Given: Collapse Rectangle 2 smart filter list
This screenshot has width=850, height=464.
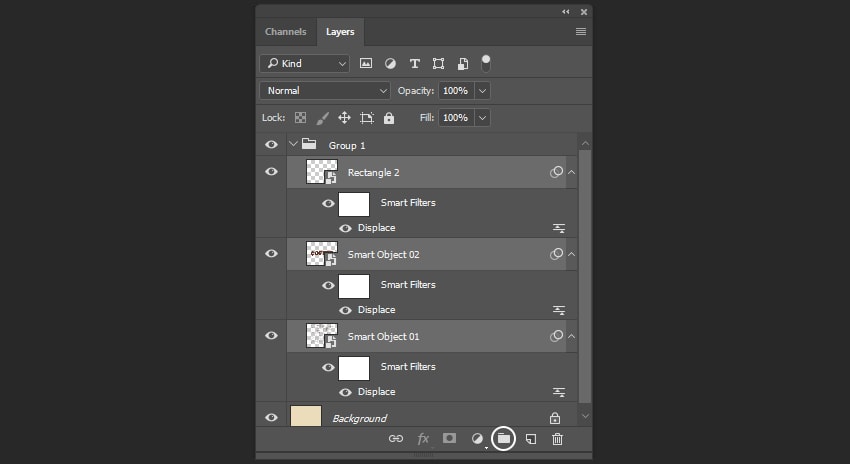Looking at the screenshot, I should coord(571,172).
